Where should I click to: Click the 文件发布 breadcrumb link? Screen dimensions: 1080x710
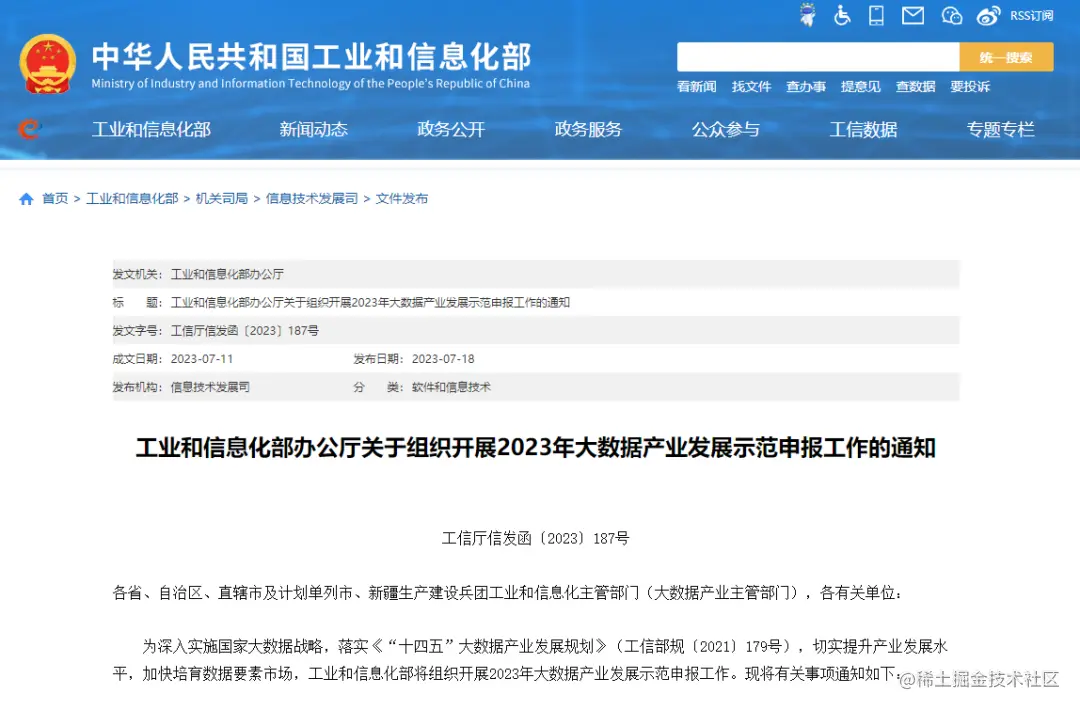coord(401,198)
